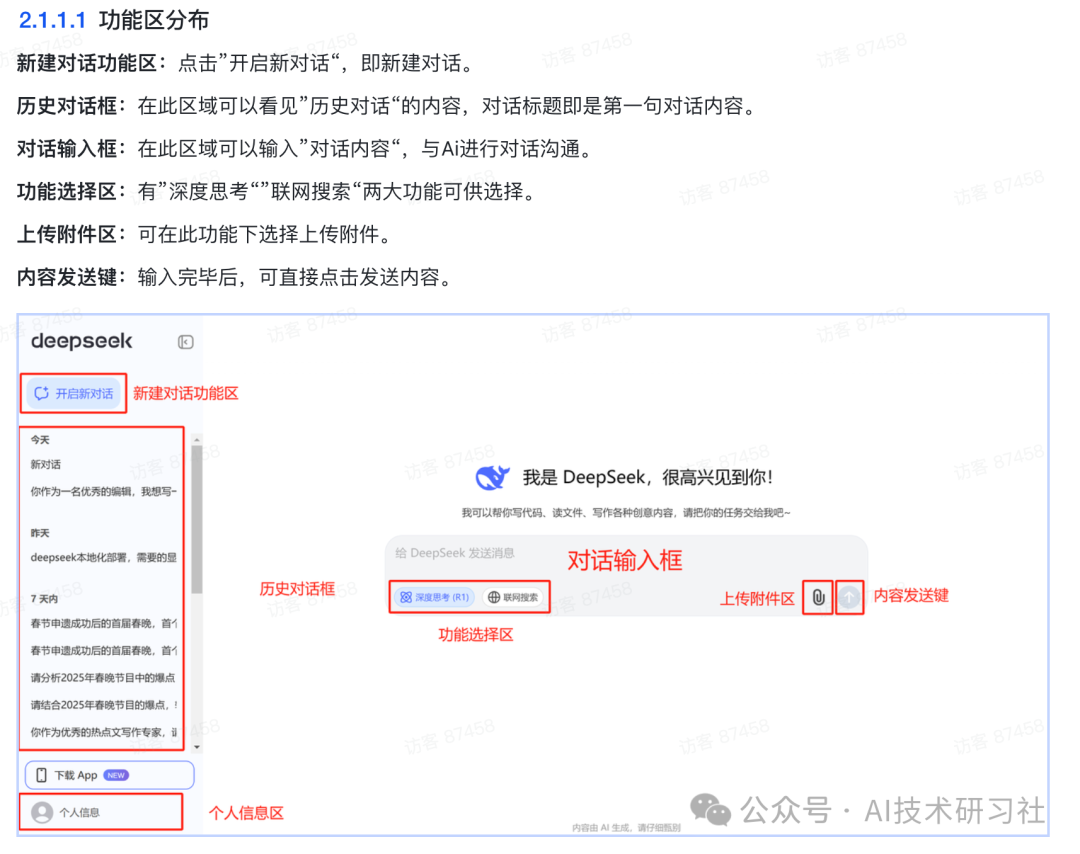Open history item deepseek本地化部署
1080x854 pixels.
(103, 558)
